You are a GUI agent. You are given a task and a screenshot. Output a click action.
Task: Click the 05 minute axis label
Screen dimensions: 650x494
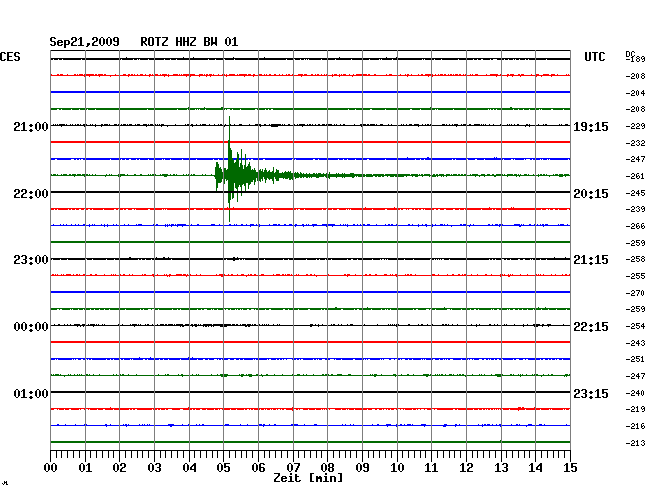[x=223, y=467]
